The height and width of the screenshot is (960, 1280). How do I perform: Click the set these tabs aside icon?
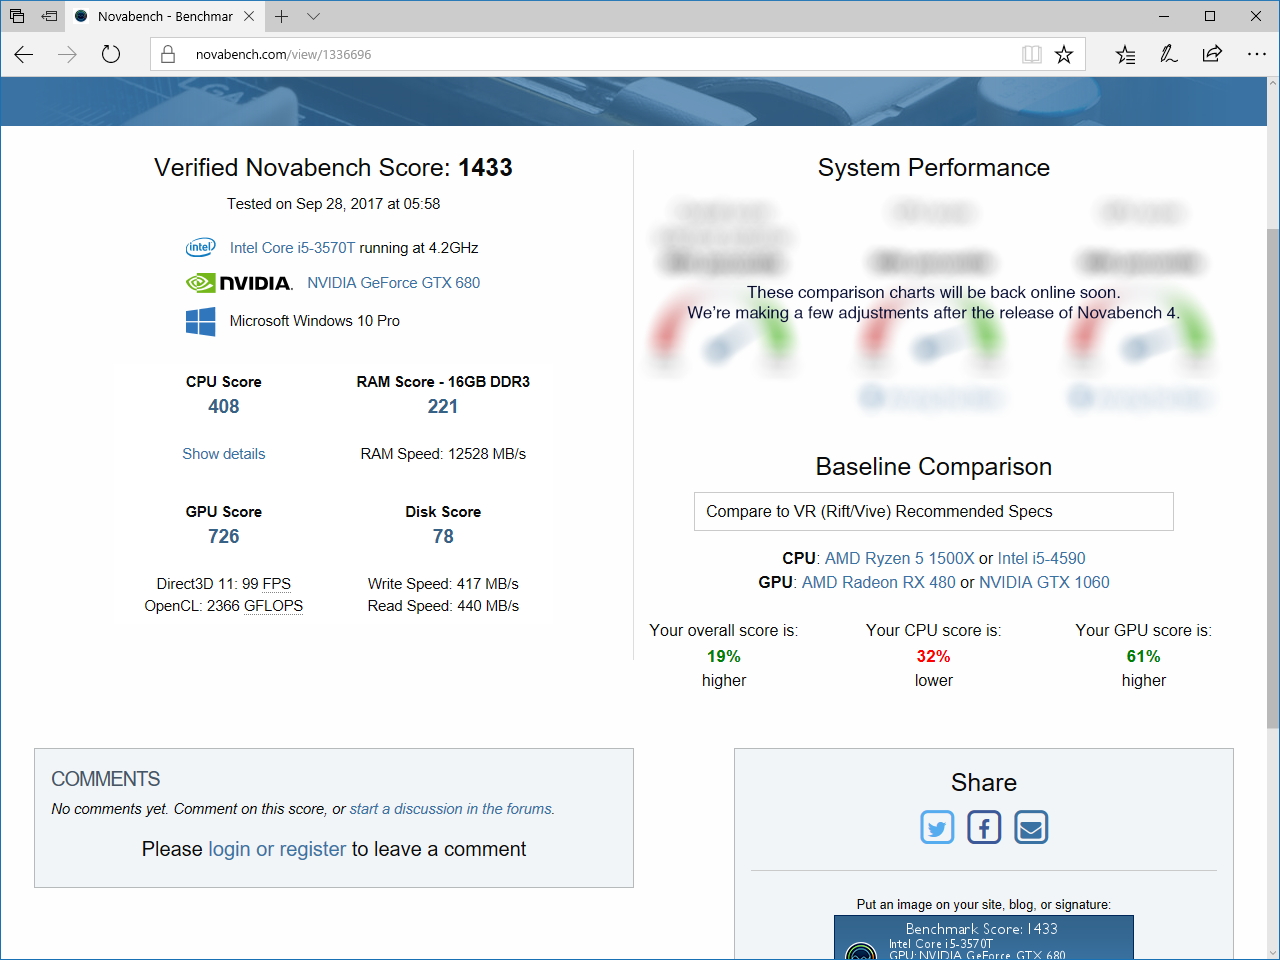coord(49,16)
